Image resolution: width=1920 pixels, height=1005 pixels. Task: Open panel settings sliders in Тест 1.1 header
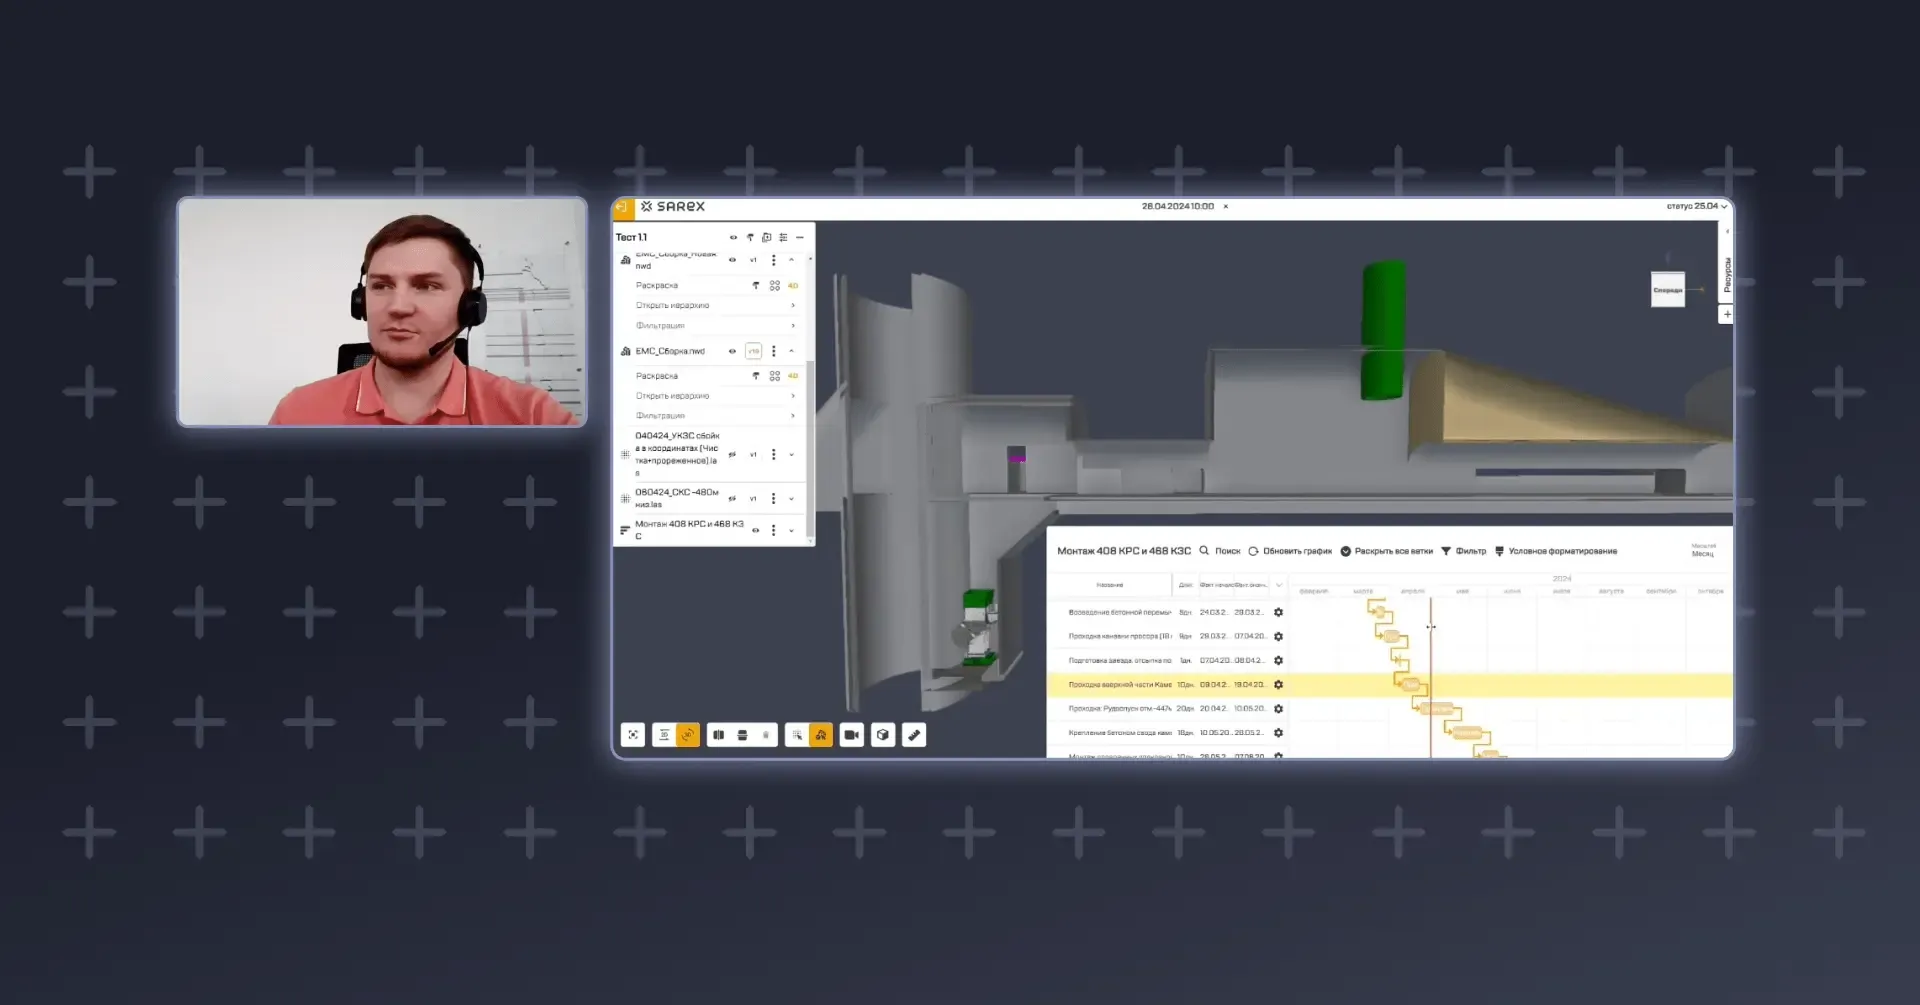coord(783,237)
